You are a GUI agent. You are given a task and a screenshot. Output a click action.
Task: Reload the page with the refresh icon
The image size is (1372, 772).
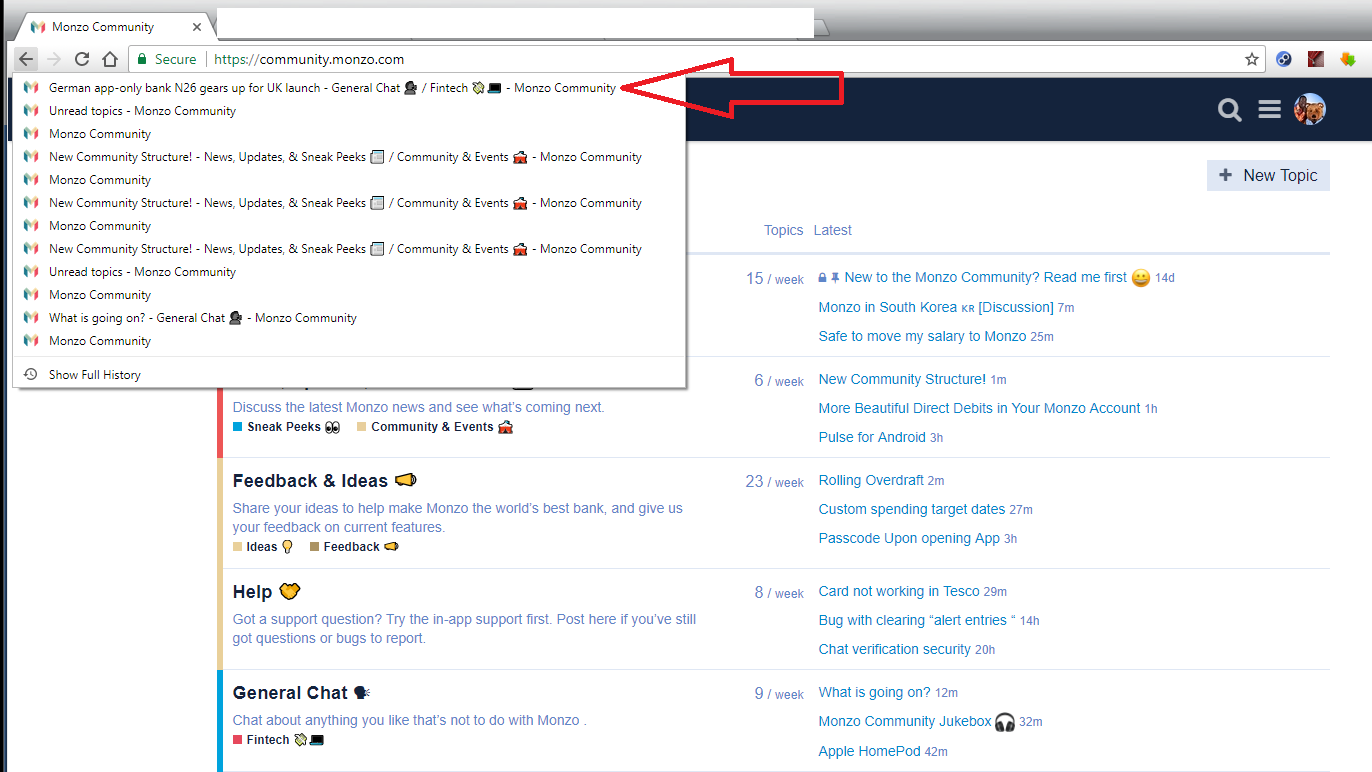click(x=83, y=59)
